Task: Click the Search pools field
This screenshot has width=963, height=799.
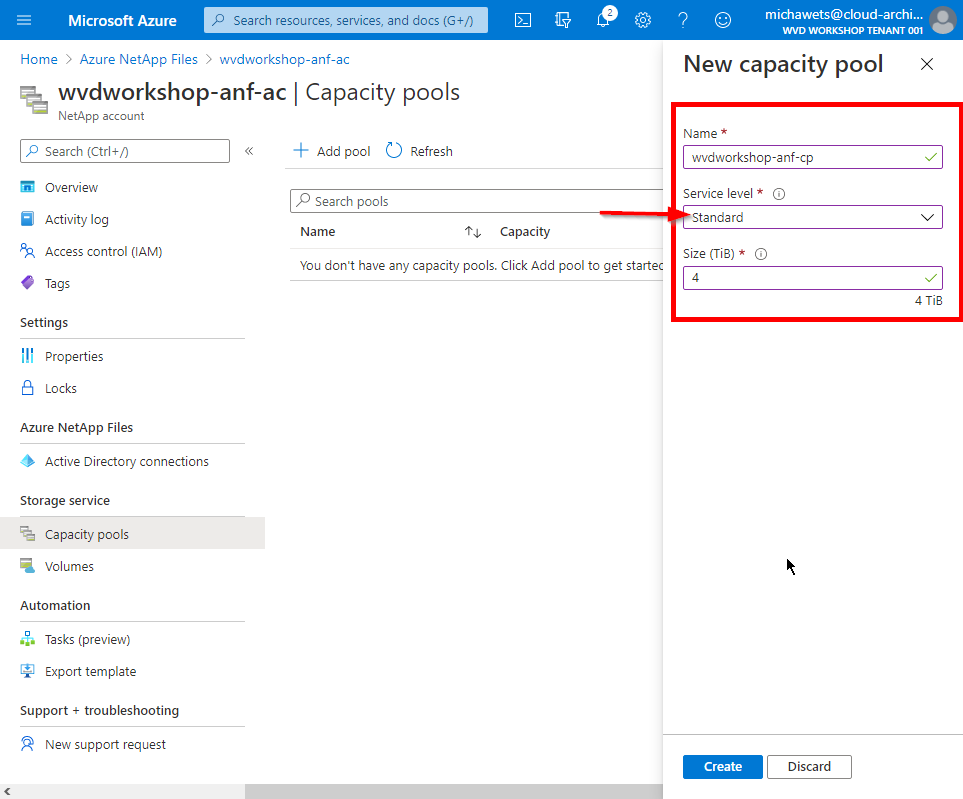Action: point(477,201)
